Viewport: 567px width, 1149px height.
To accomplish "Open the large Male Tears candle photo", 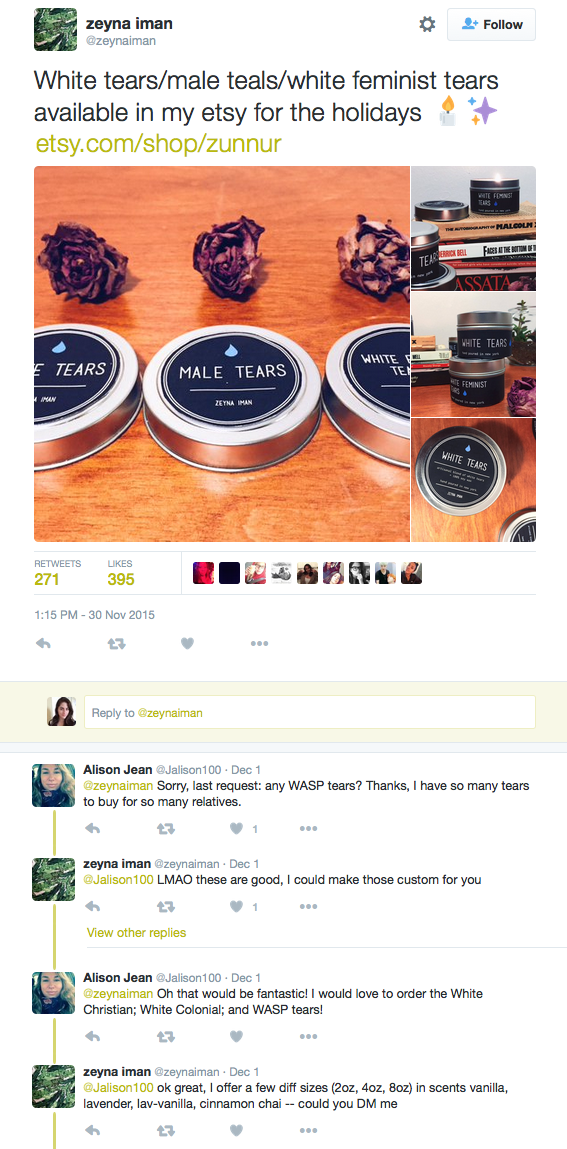I will 222,354.
